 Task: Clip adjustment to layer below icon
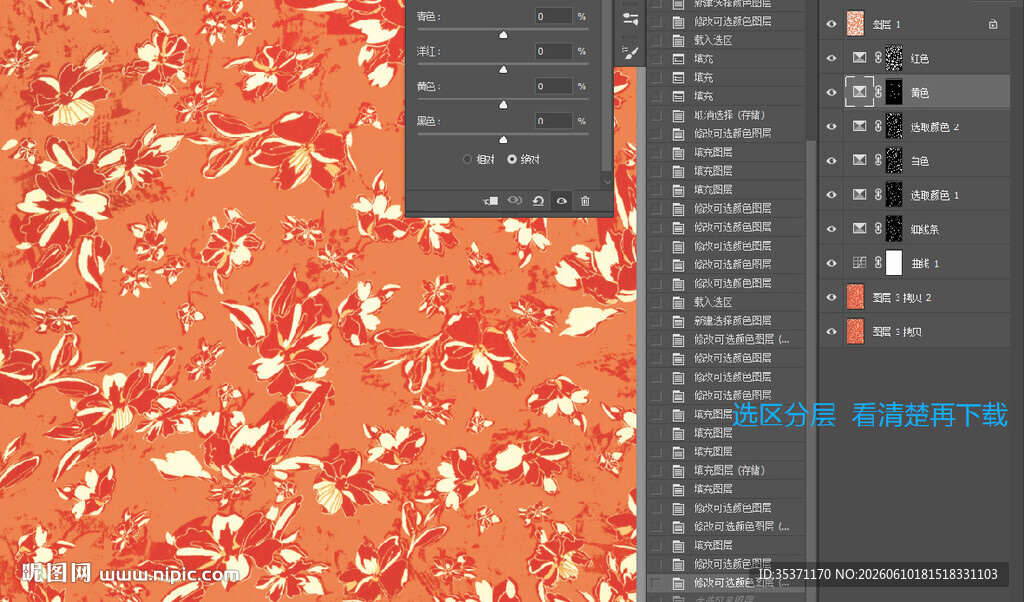(x=490, y=201)
